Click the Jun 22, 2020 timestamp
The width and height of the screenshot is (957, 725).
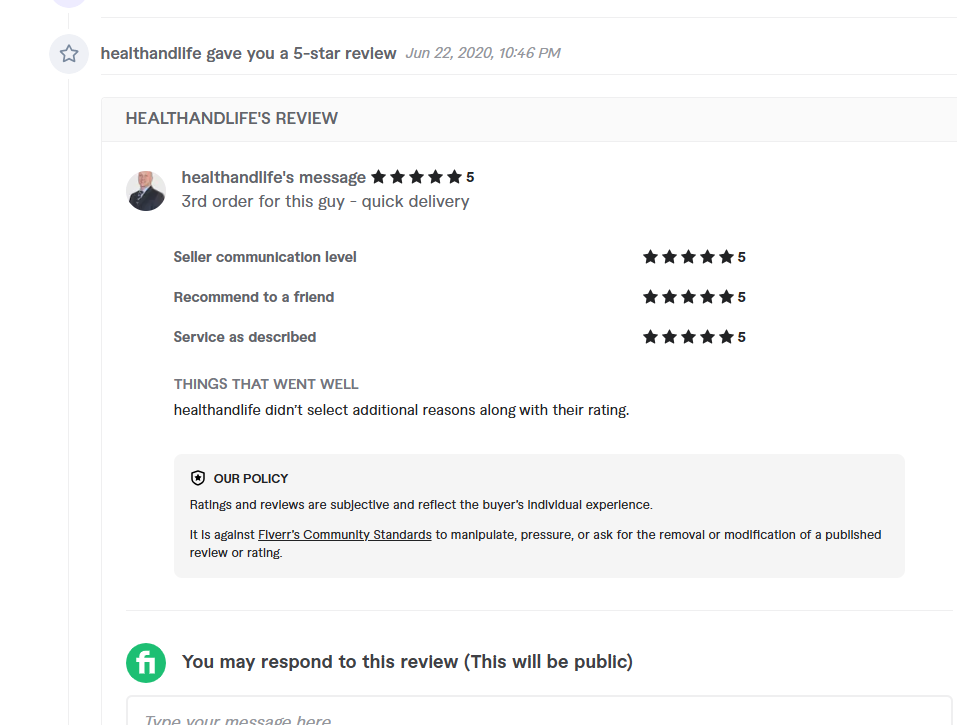[483, 53]
